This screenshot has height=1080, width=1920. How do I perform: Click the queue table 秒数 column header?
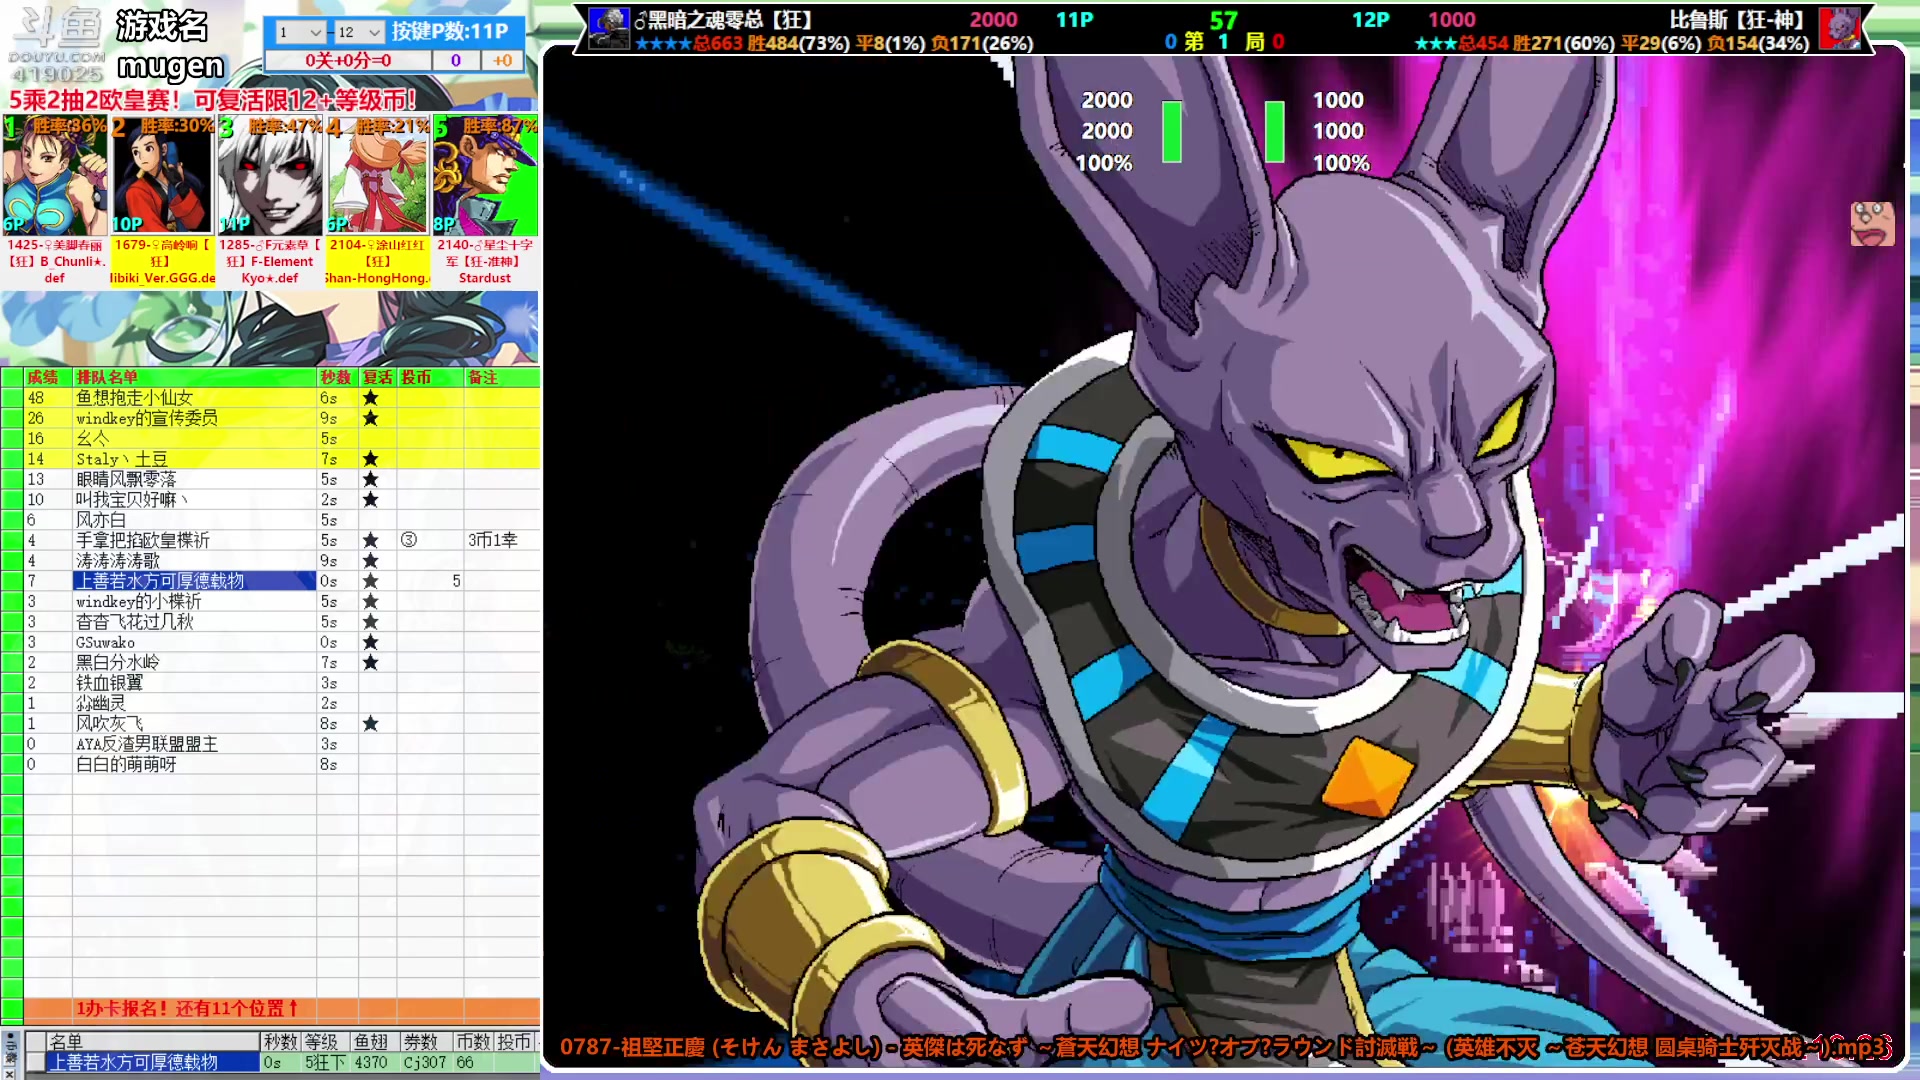(x=337, y=377)
